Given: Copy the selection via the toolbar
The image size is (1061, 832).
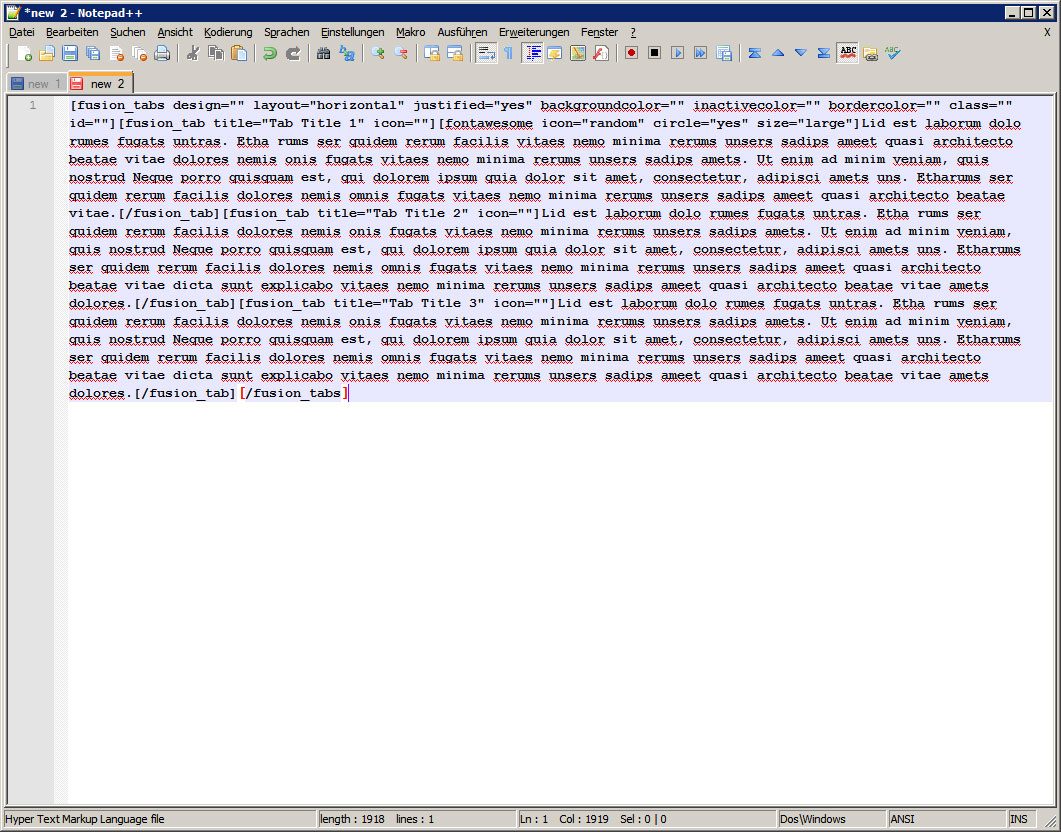Looking at the screenshot, I should tap(216, 53).
